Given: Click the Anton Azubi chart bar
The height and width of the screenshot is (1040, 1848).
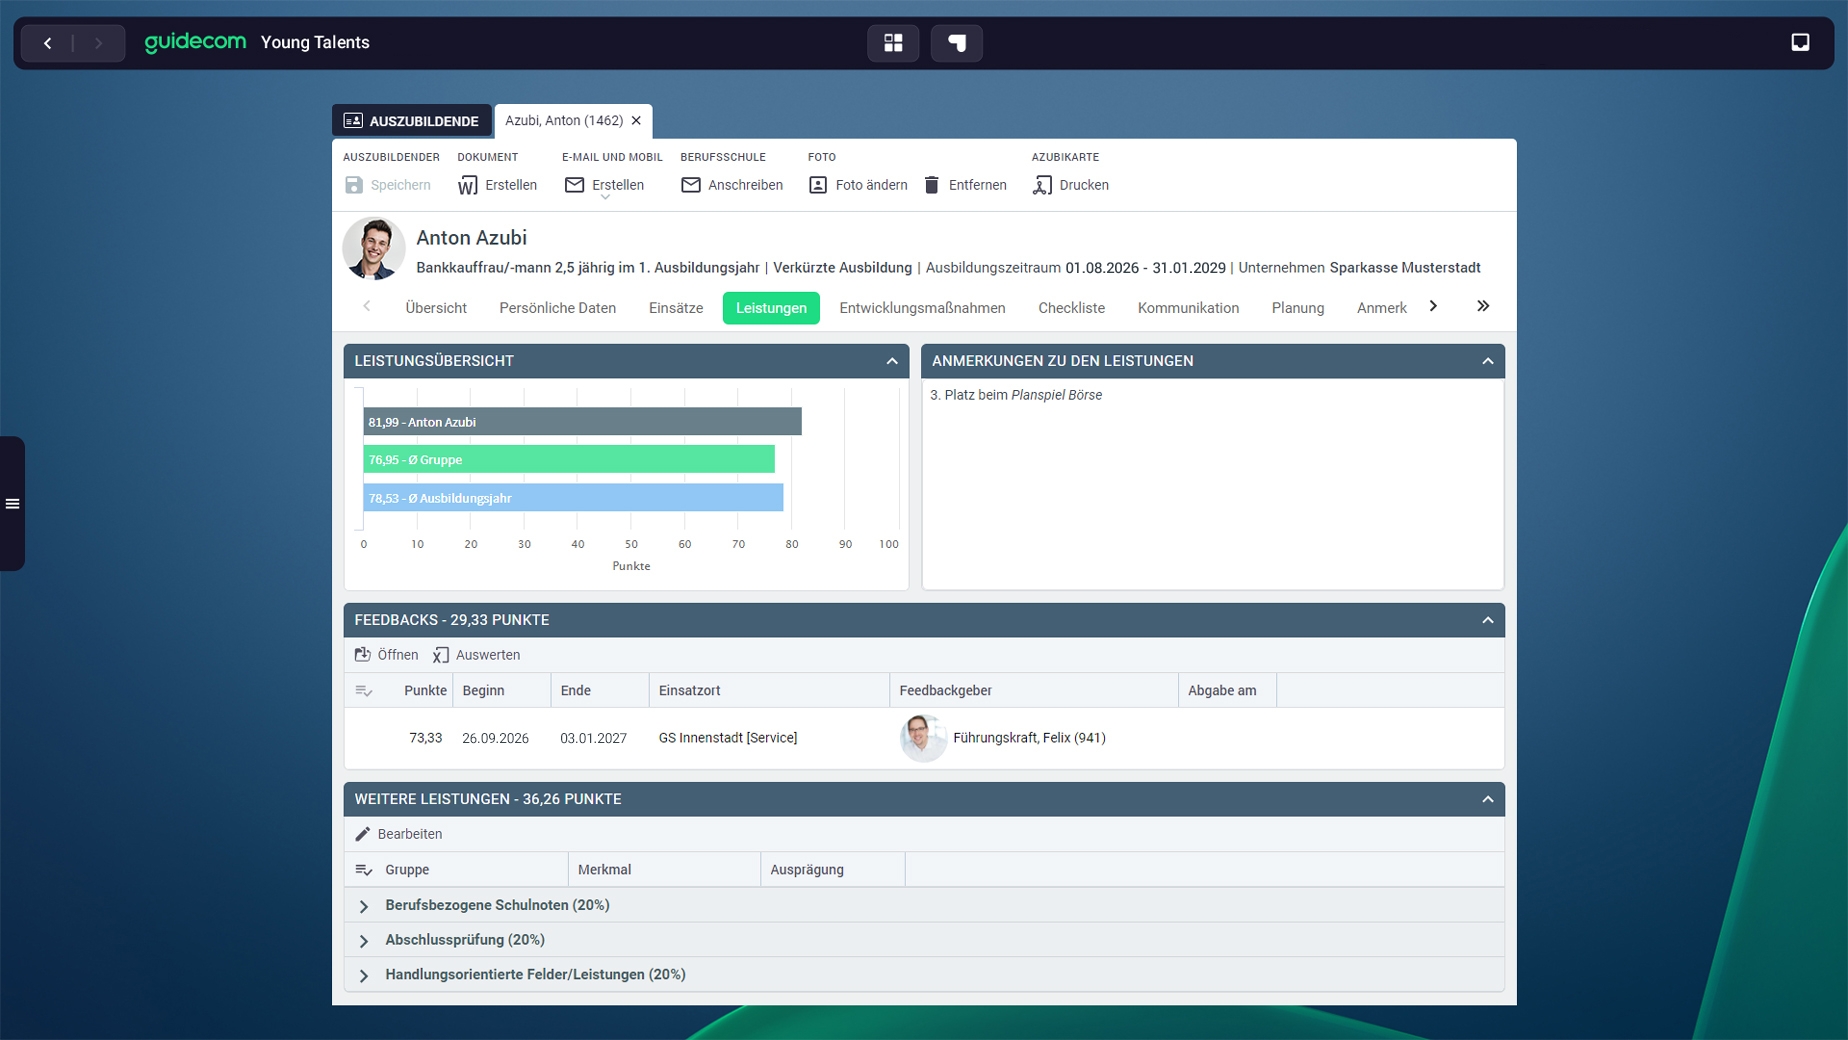Looking at the screenshot, I should (x=582, y=422).
